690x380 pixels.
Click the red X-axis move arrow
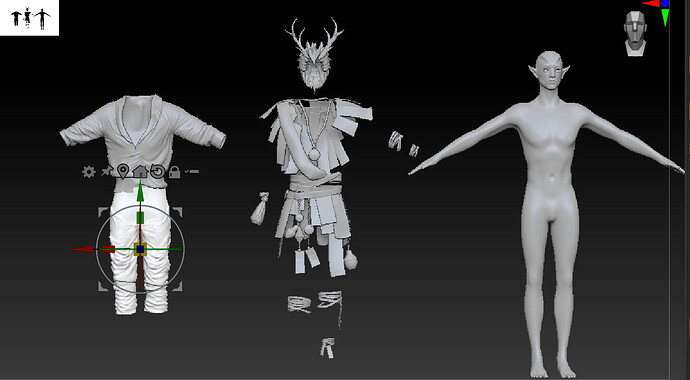83,249
